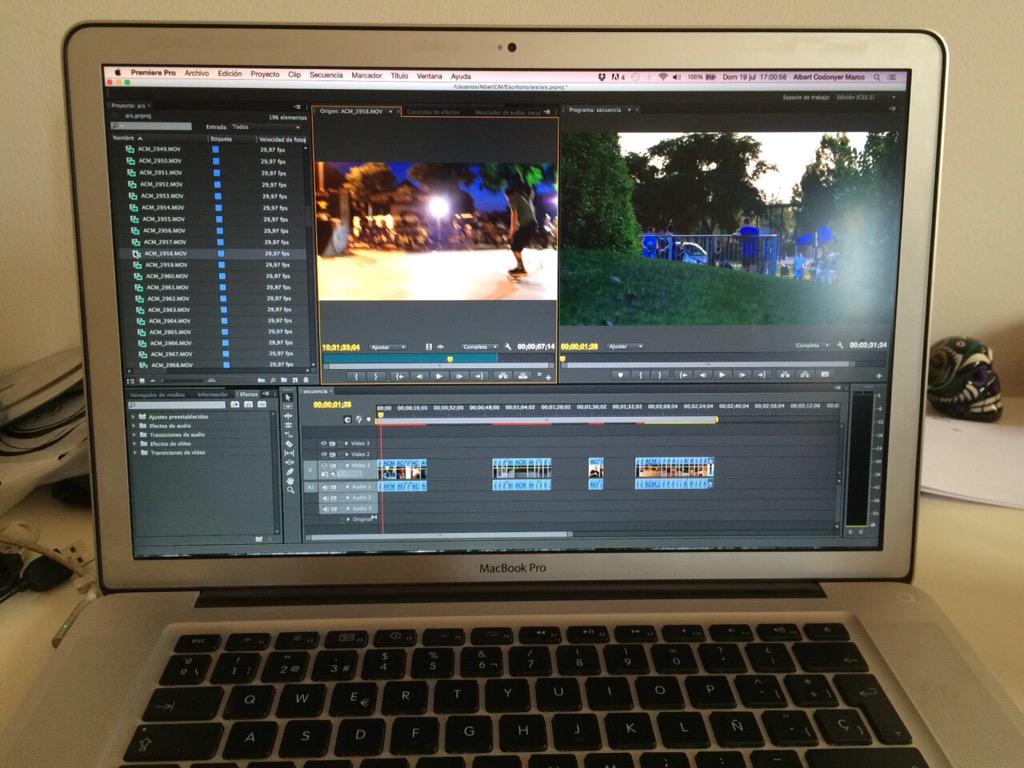Screen dimensions: 1024x768
Task: Mute the Audio 3 track speaker
Action: [325, 509]
